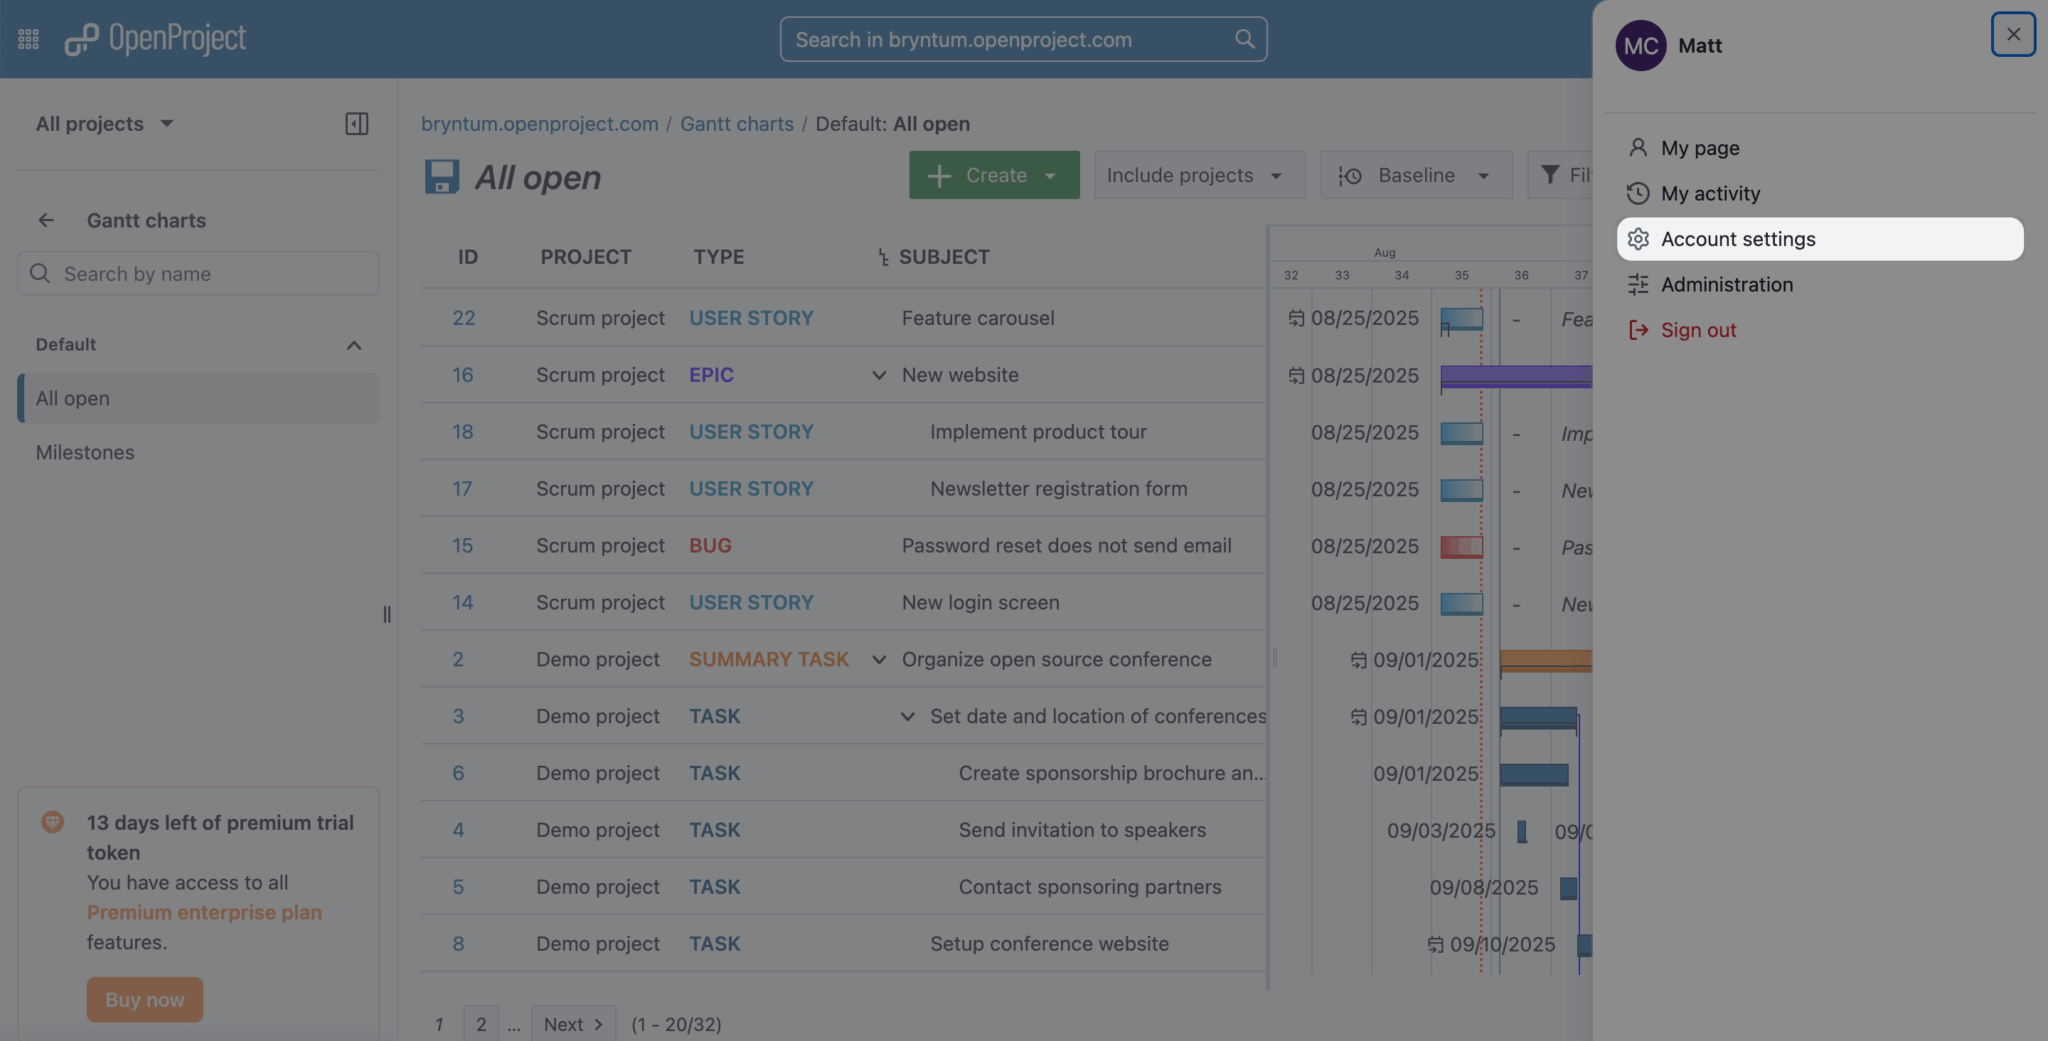Open the All projects dropdown
The image size is (2048, 1041).
[x=104, y=124]
